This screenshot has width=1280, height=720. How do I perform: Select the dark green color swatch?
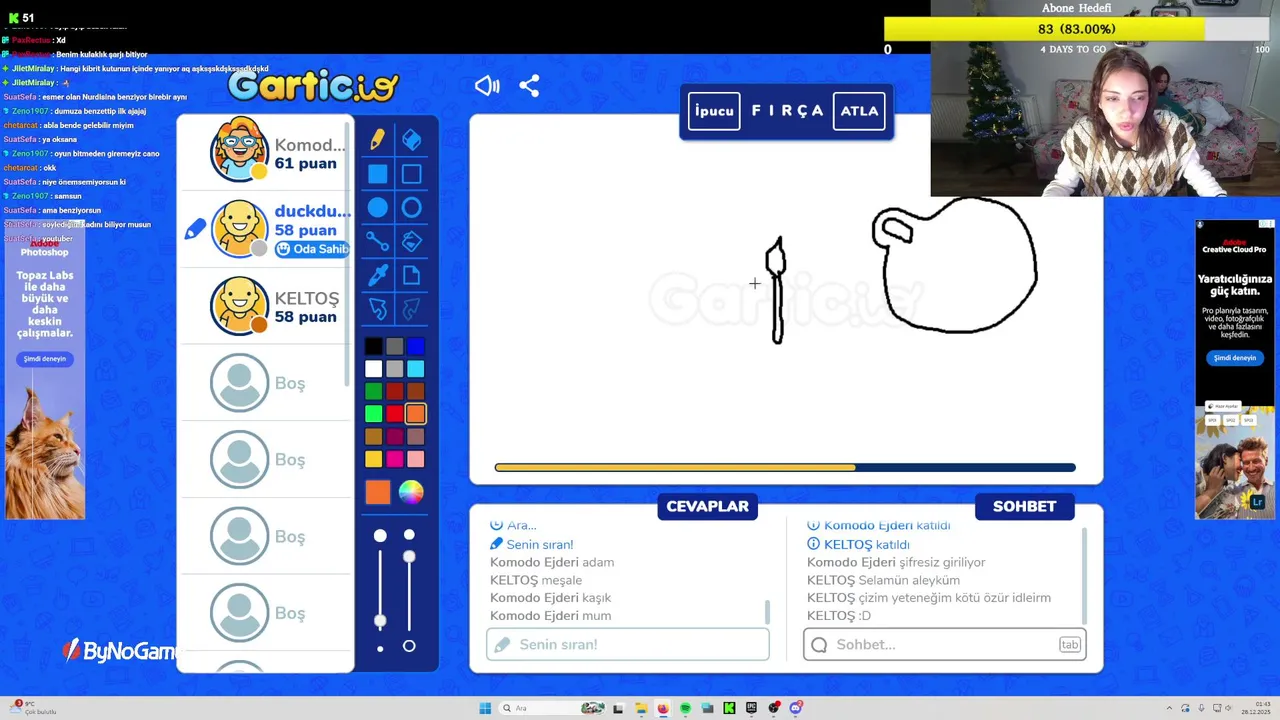(373, 391)
